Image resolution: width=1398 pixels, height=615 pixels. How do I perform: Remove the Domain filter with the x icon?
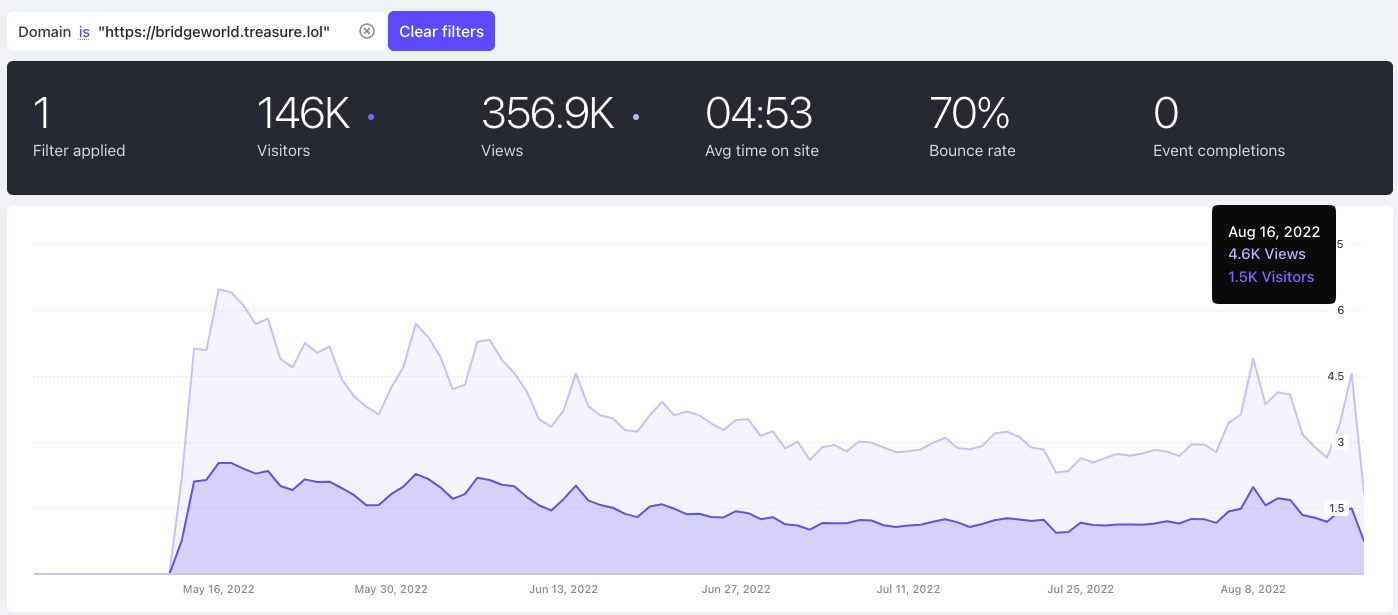pyautogui.click(x=367, y=31)
